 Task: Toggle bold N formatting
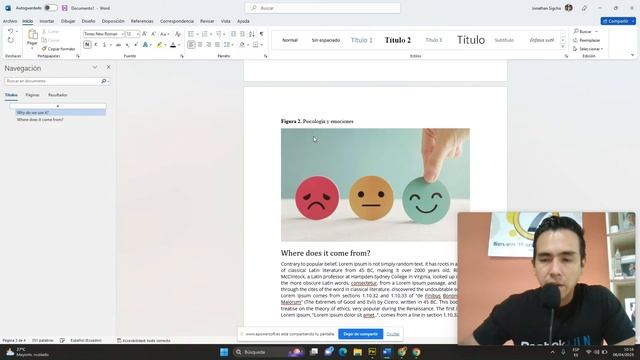[87, 45]
